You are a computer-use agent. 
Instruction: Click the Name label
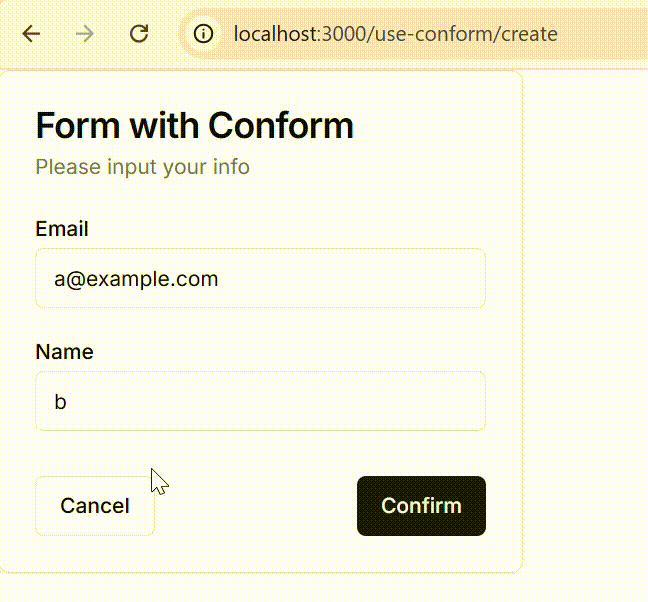click(x=64, y=352)
